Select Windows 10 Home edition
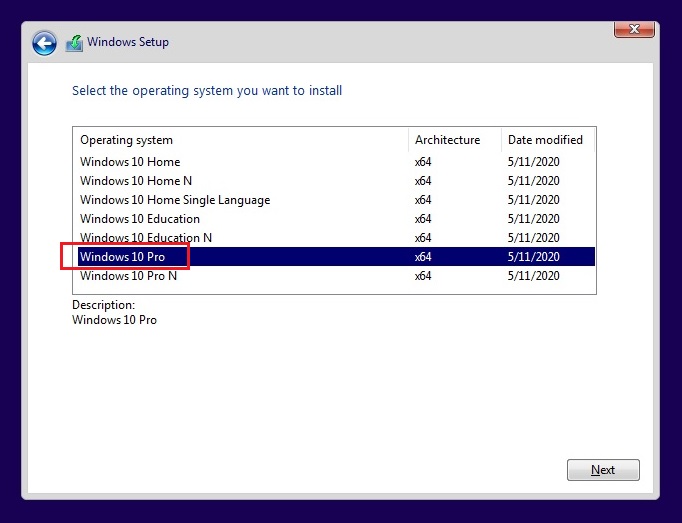Screen dimensions: 682x523 [x=334, y=162]
